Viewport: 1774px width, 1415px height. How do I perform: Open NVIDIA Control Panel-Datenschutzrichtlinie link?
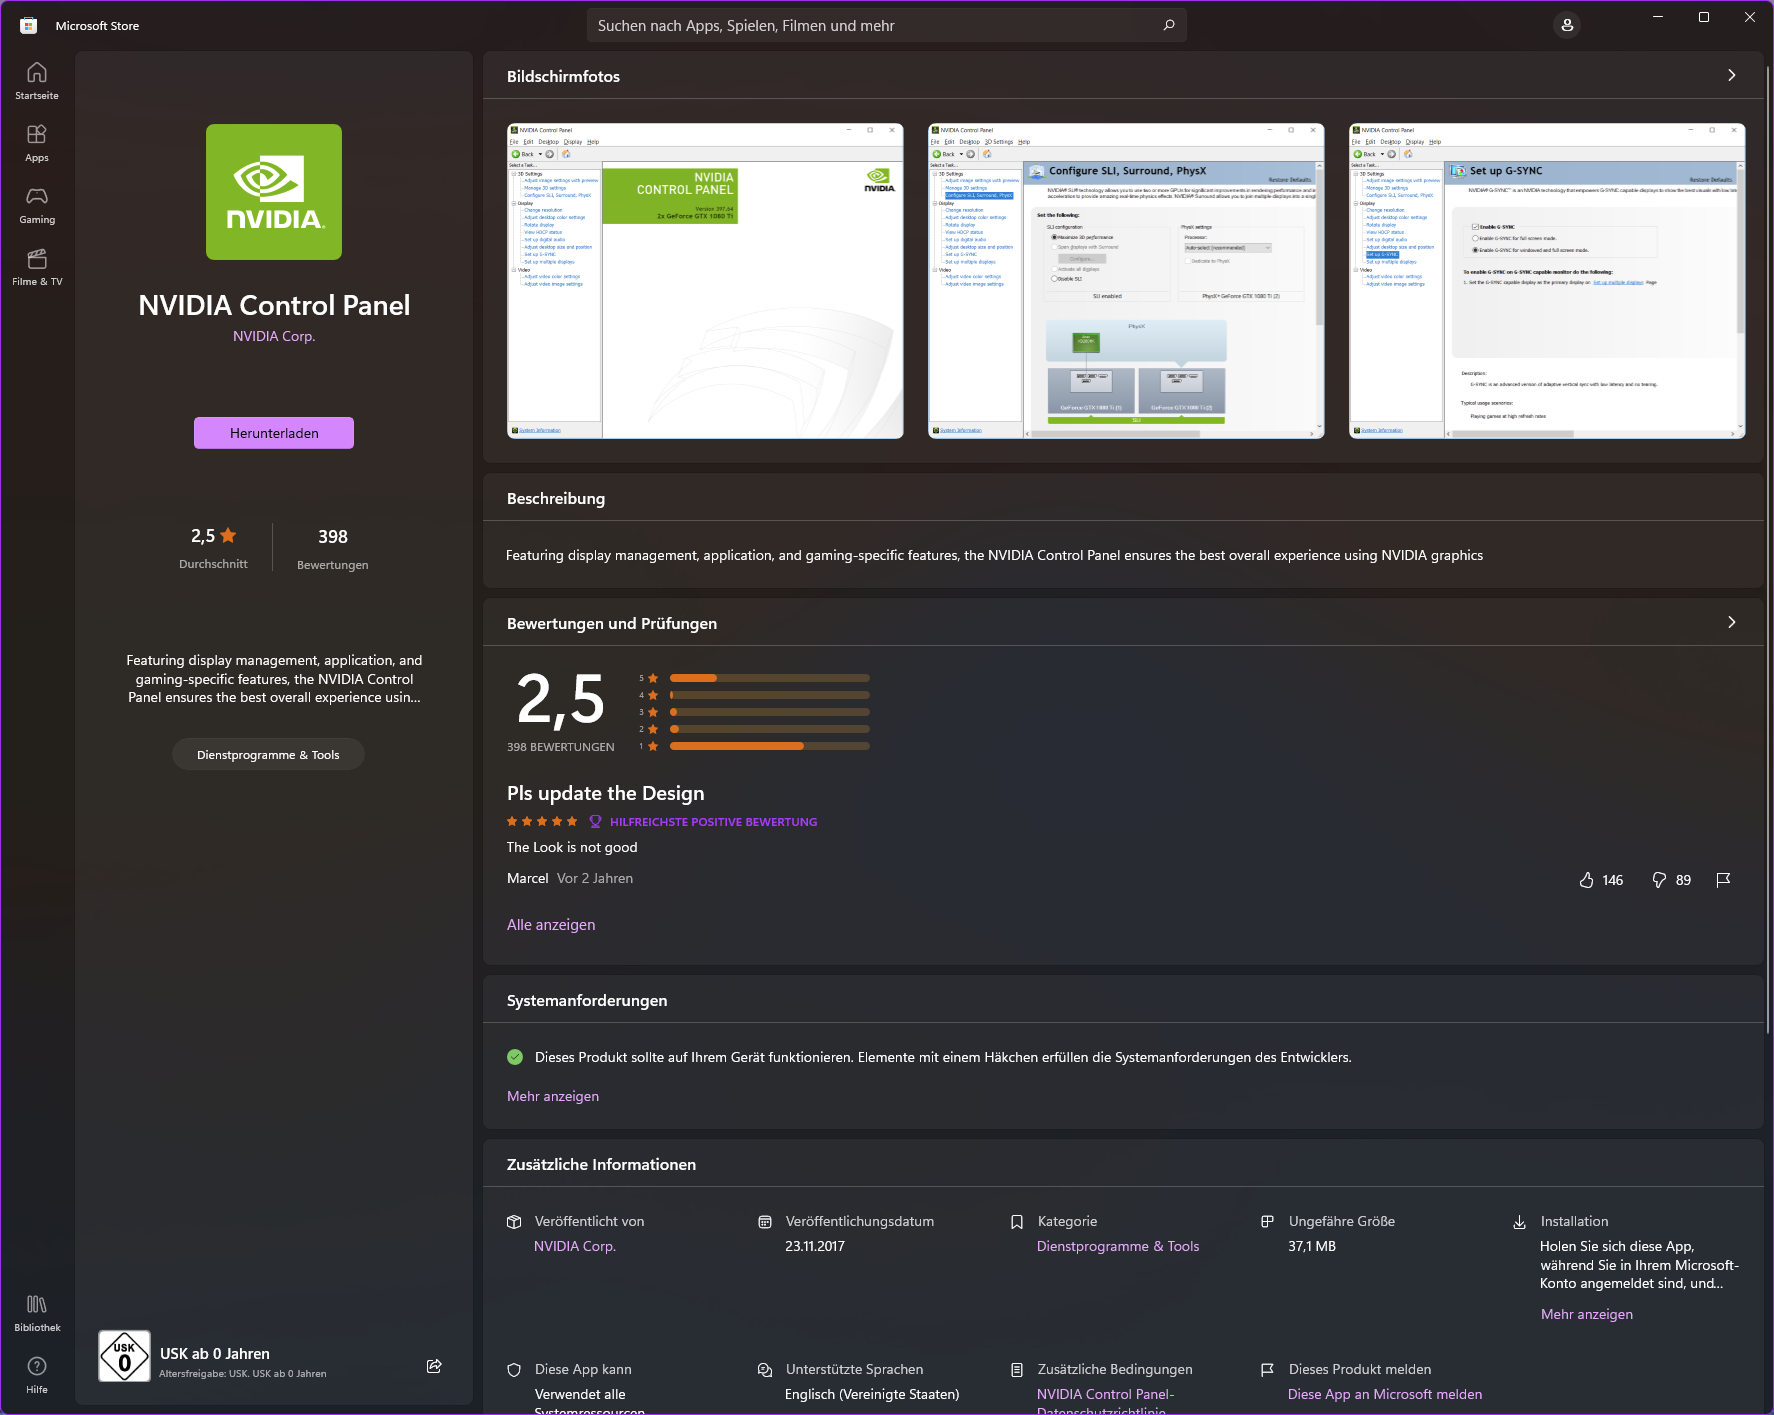[1105, 1402]
